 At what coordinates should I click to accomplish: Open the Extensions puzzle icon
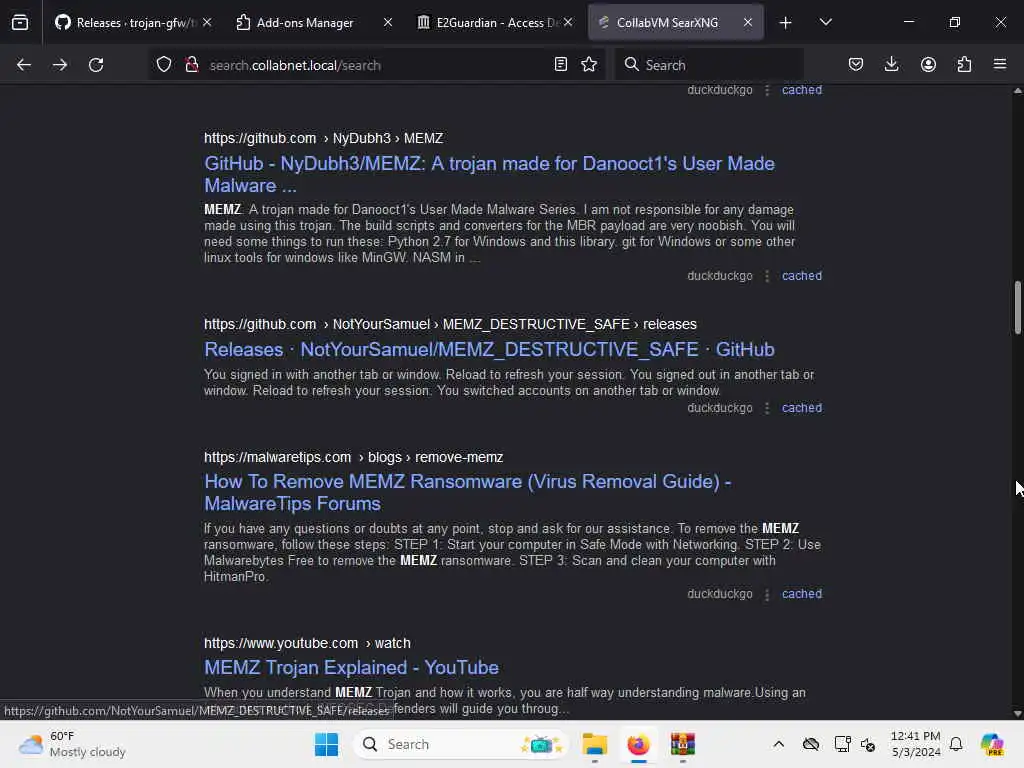pos(964,64)
